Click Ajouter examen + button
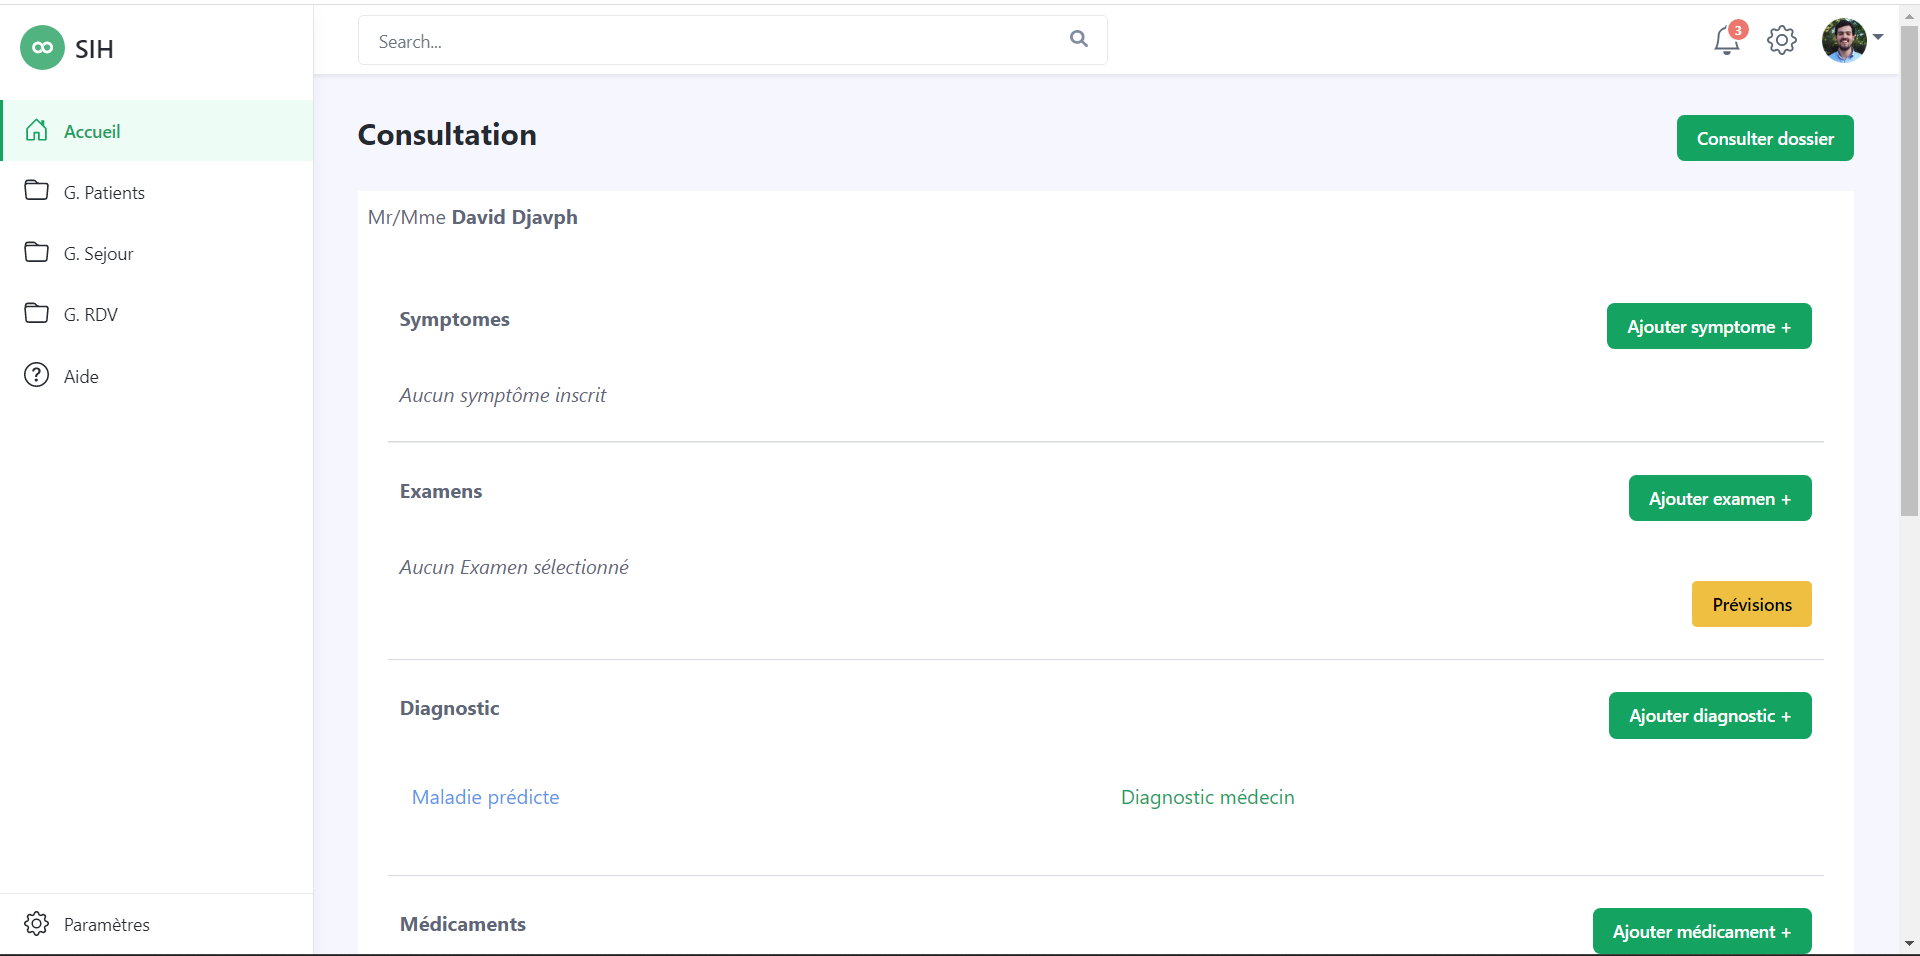 click(1719, 499)
